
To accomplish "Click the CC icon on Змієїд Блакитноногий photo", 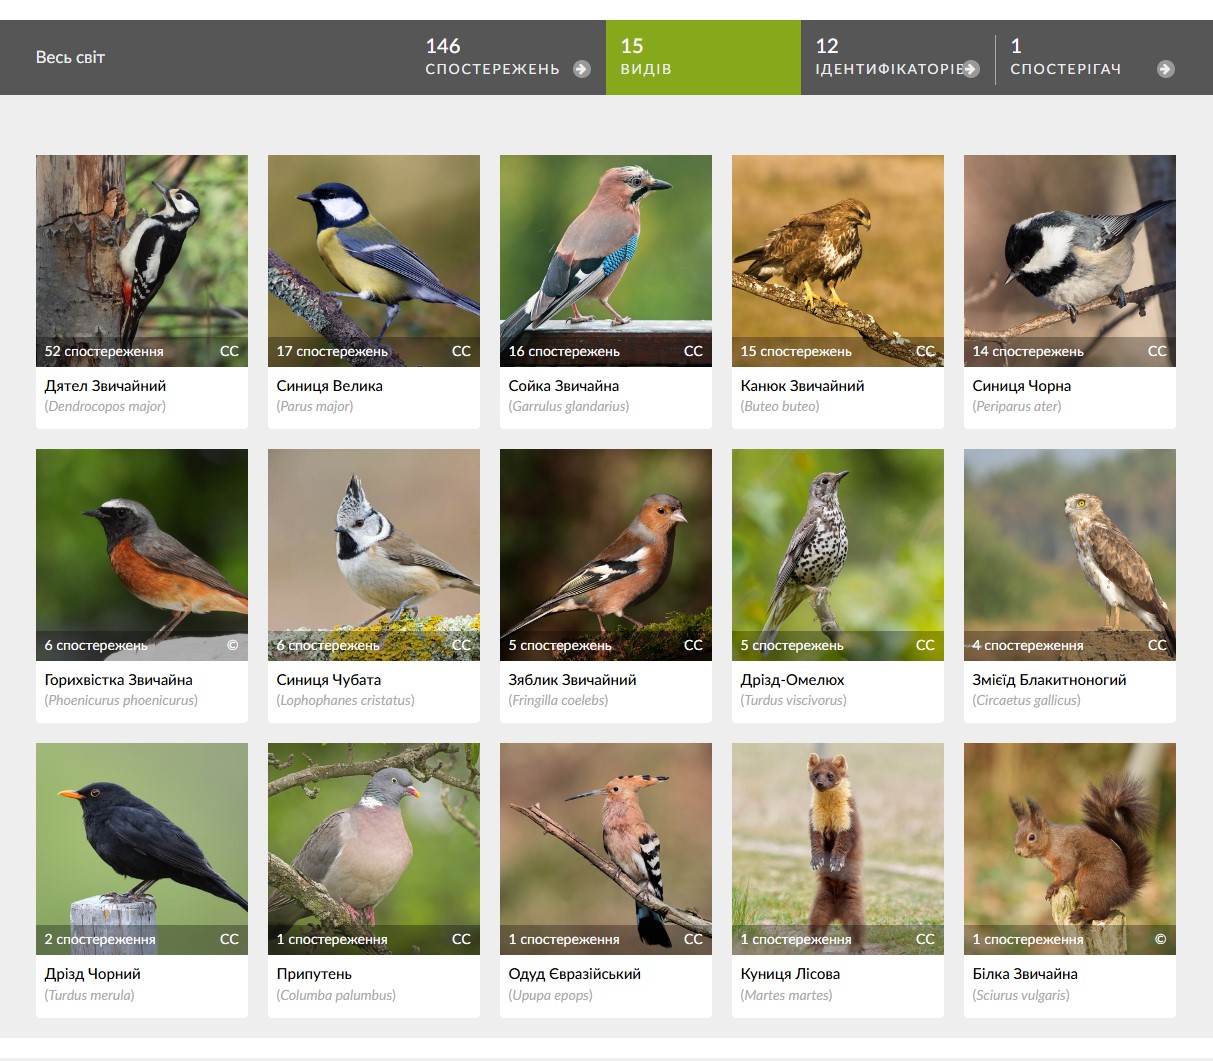I will tap(1157, 645).
